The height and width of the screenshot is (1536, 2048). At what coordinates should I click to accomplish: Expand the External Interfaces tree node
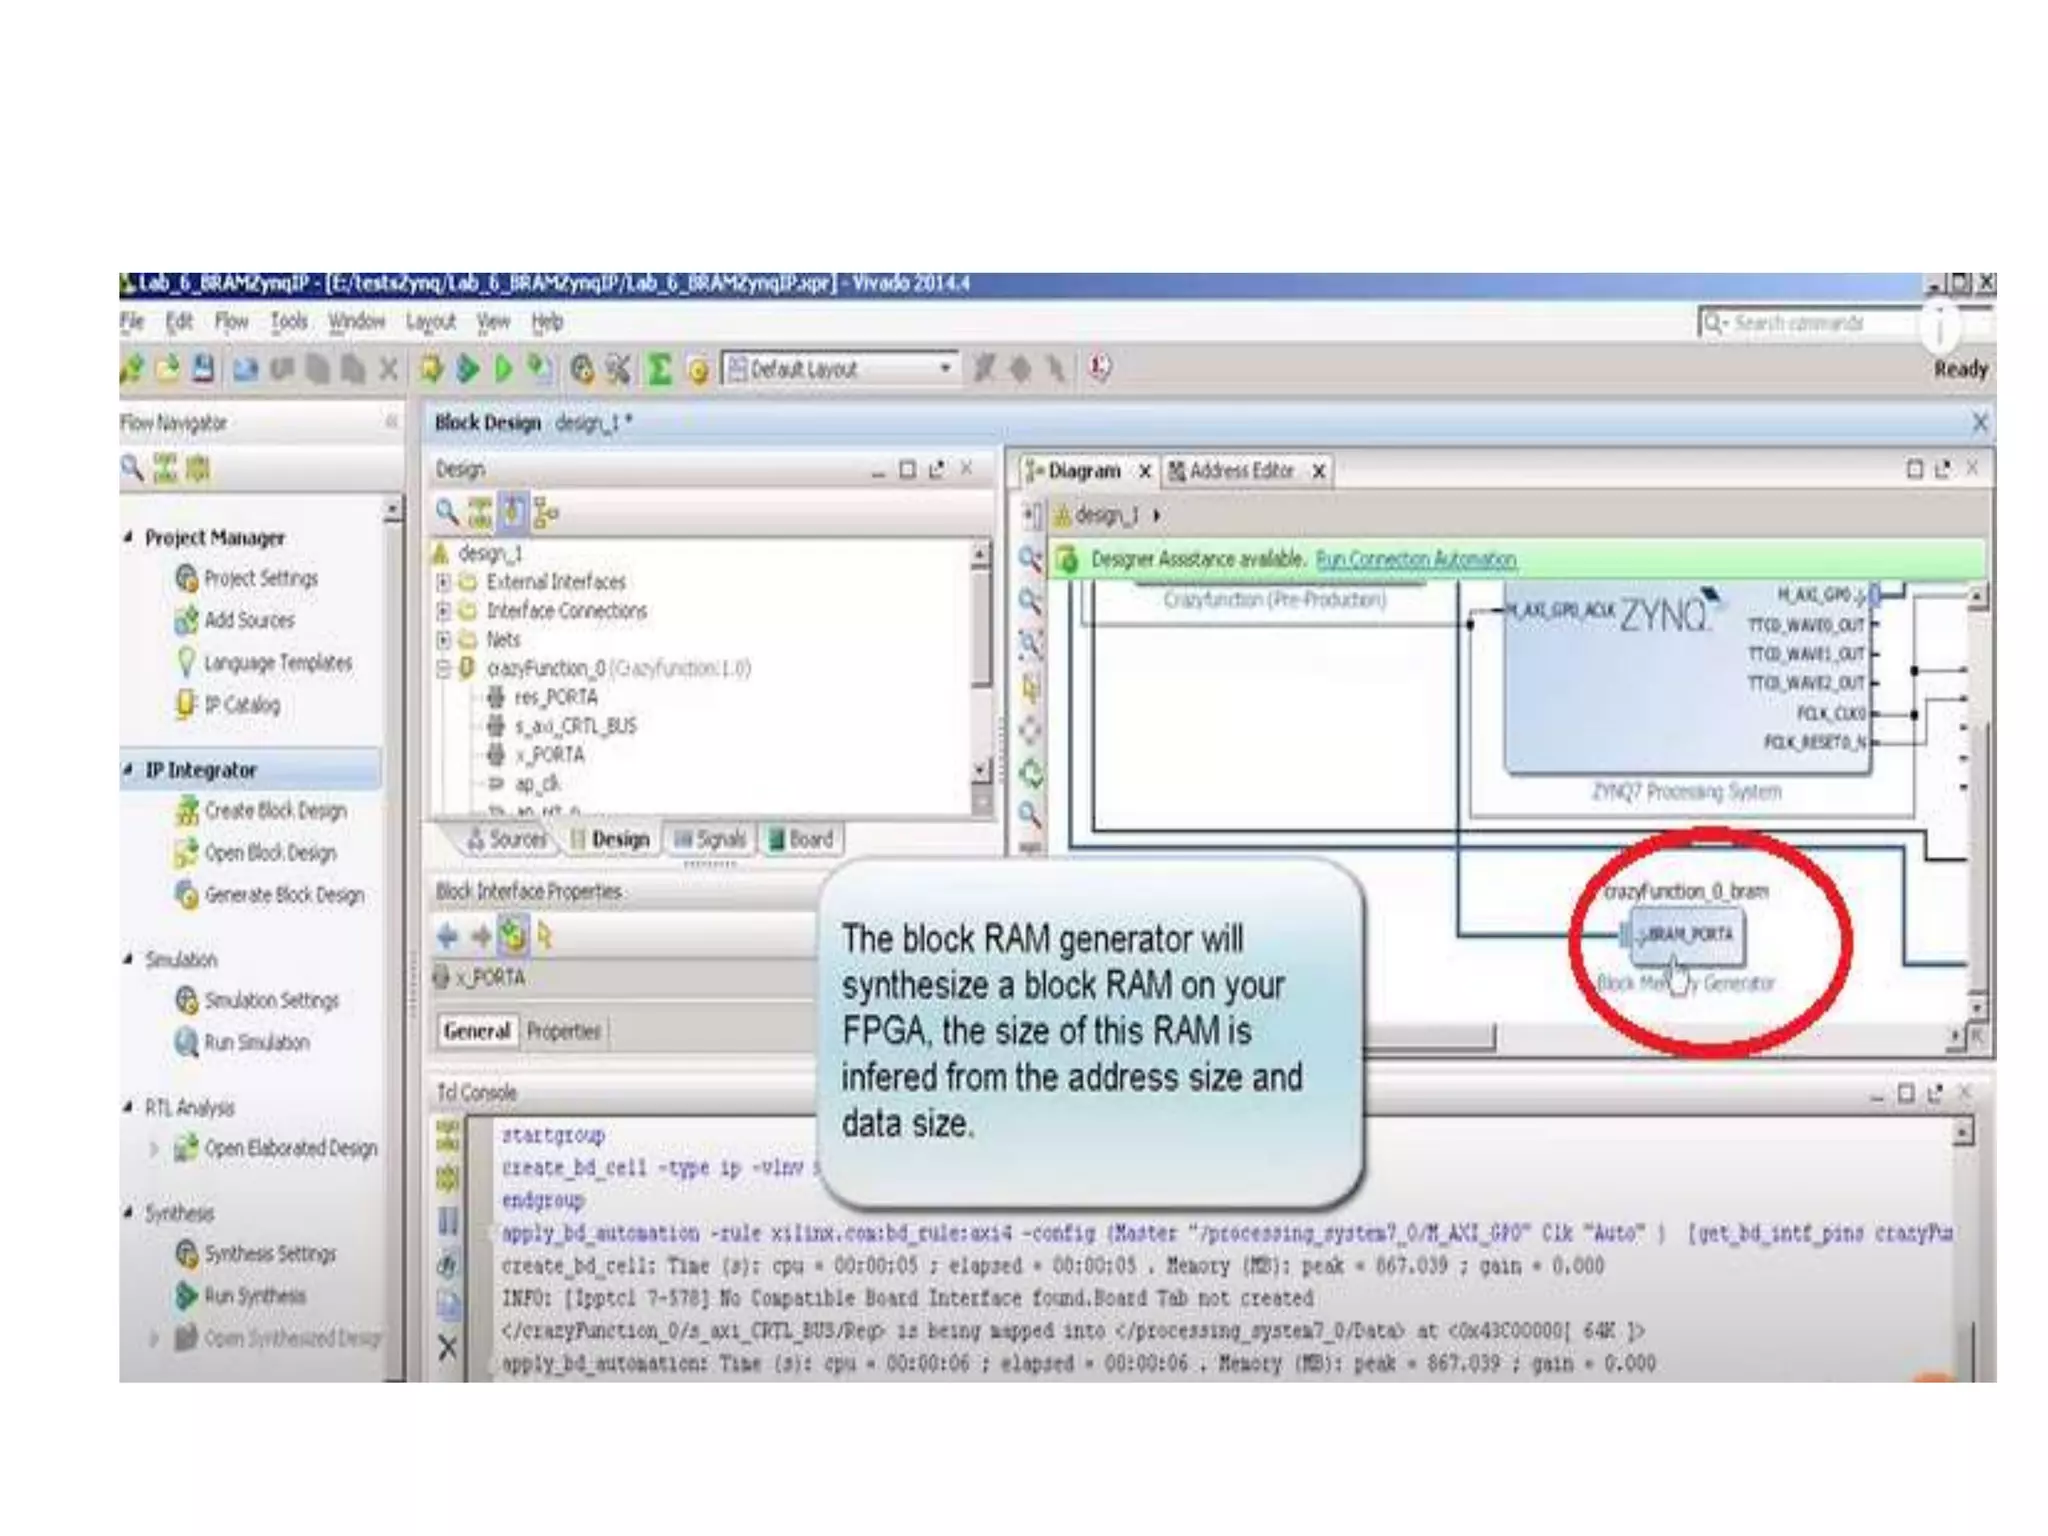[x=443, y=582]
